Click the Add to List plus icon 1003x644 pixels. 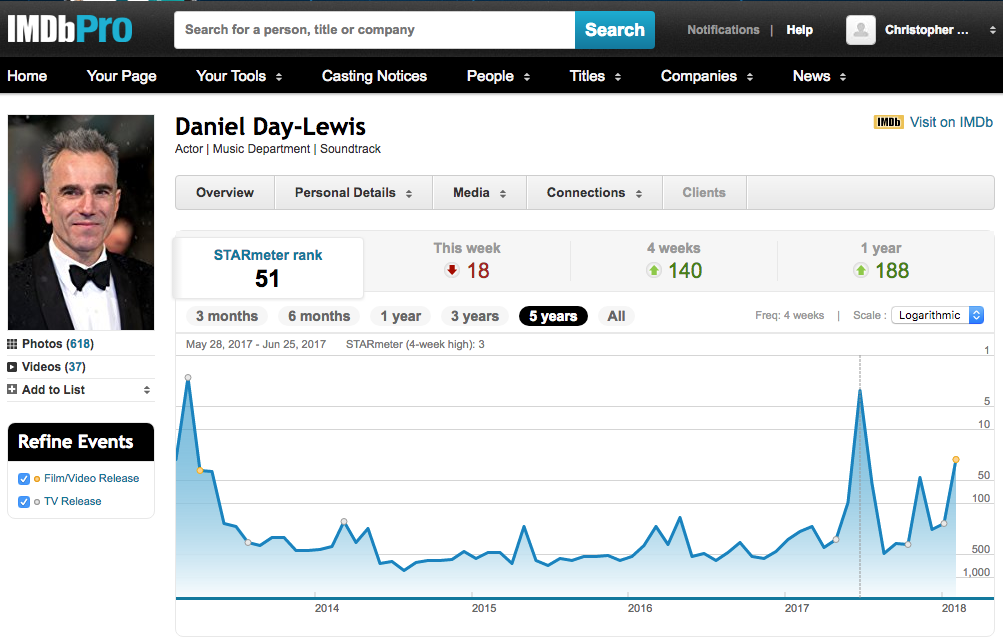tap(12, 389)
